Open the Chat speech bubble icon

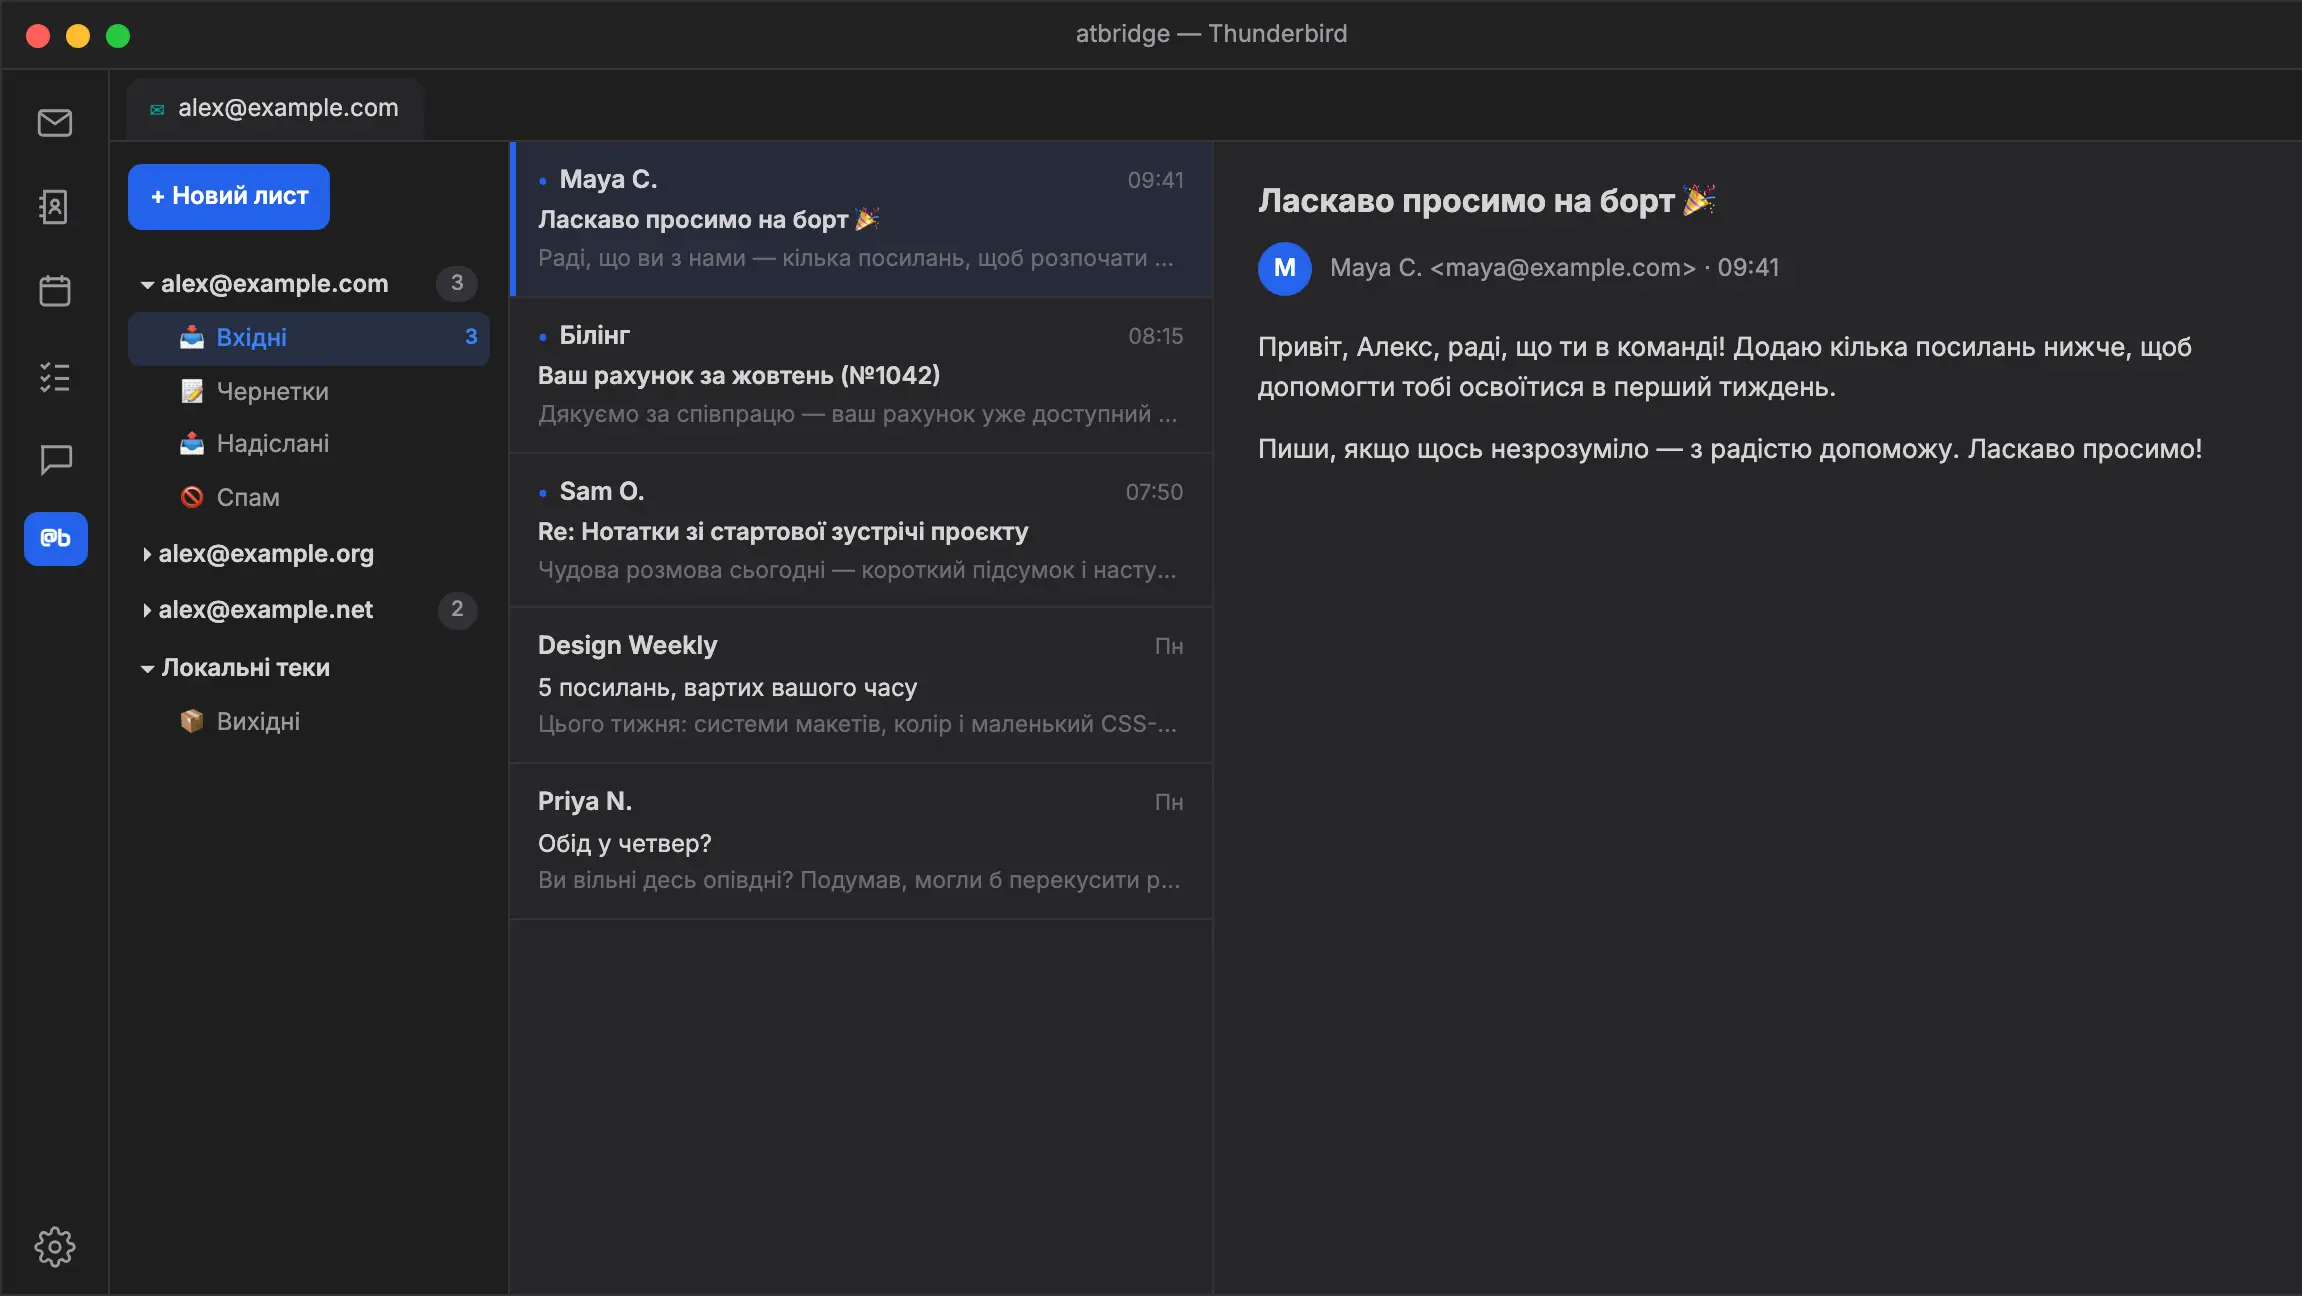55,460
